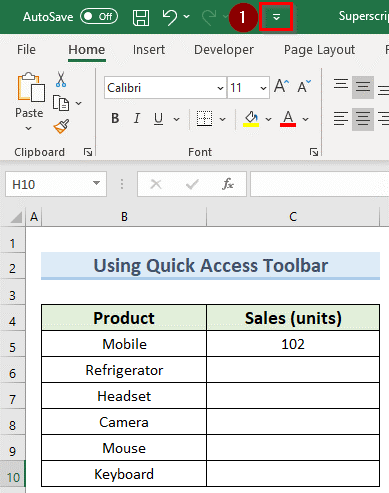Open the Page Layout tab

pyautogui.click(x=319, y=50)
